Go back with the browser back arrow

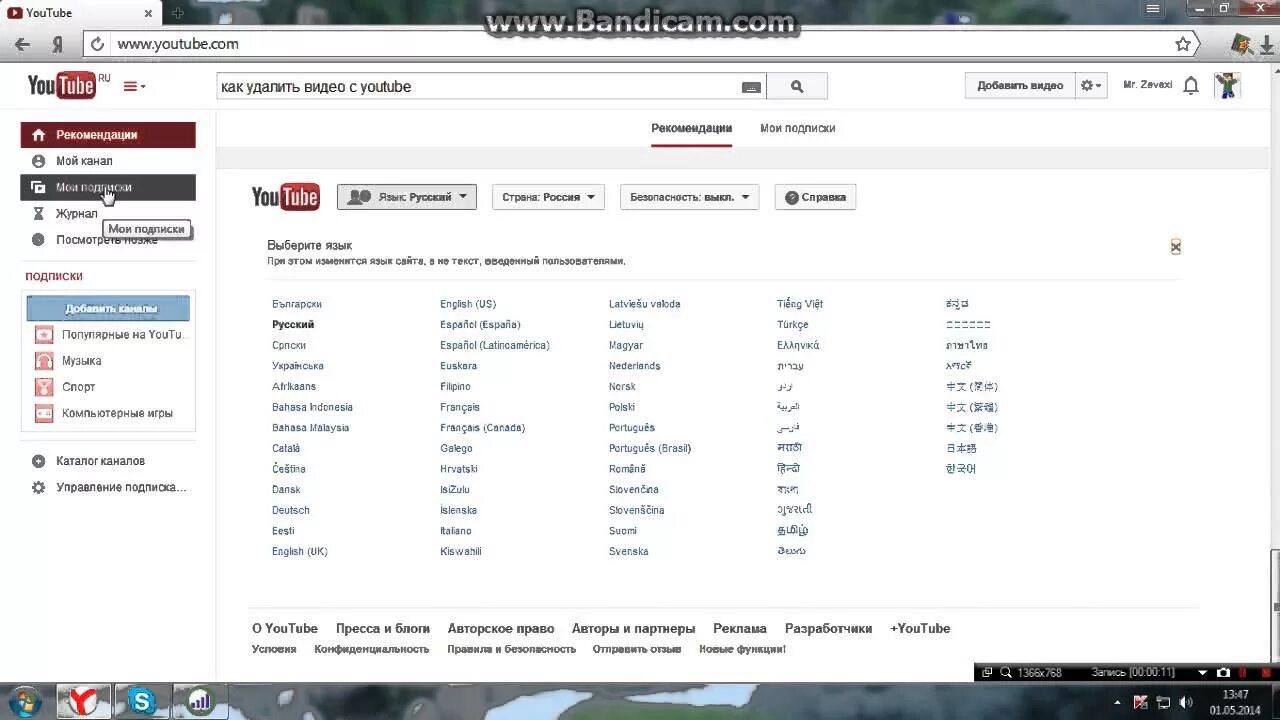click(x=22, y=44)
